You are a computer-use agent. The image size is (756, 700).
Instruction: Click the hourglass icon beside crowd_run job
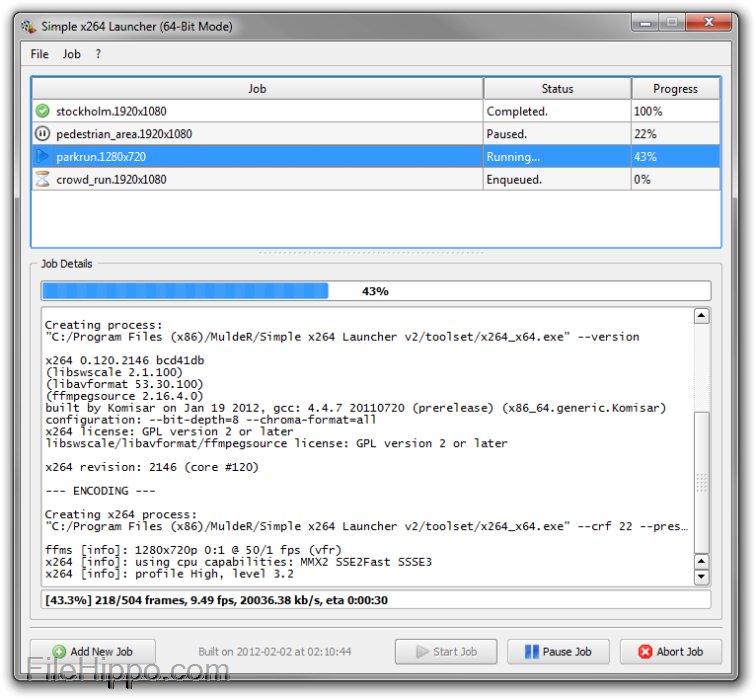point(42,180)
